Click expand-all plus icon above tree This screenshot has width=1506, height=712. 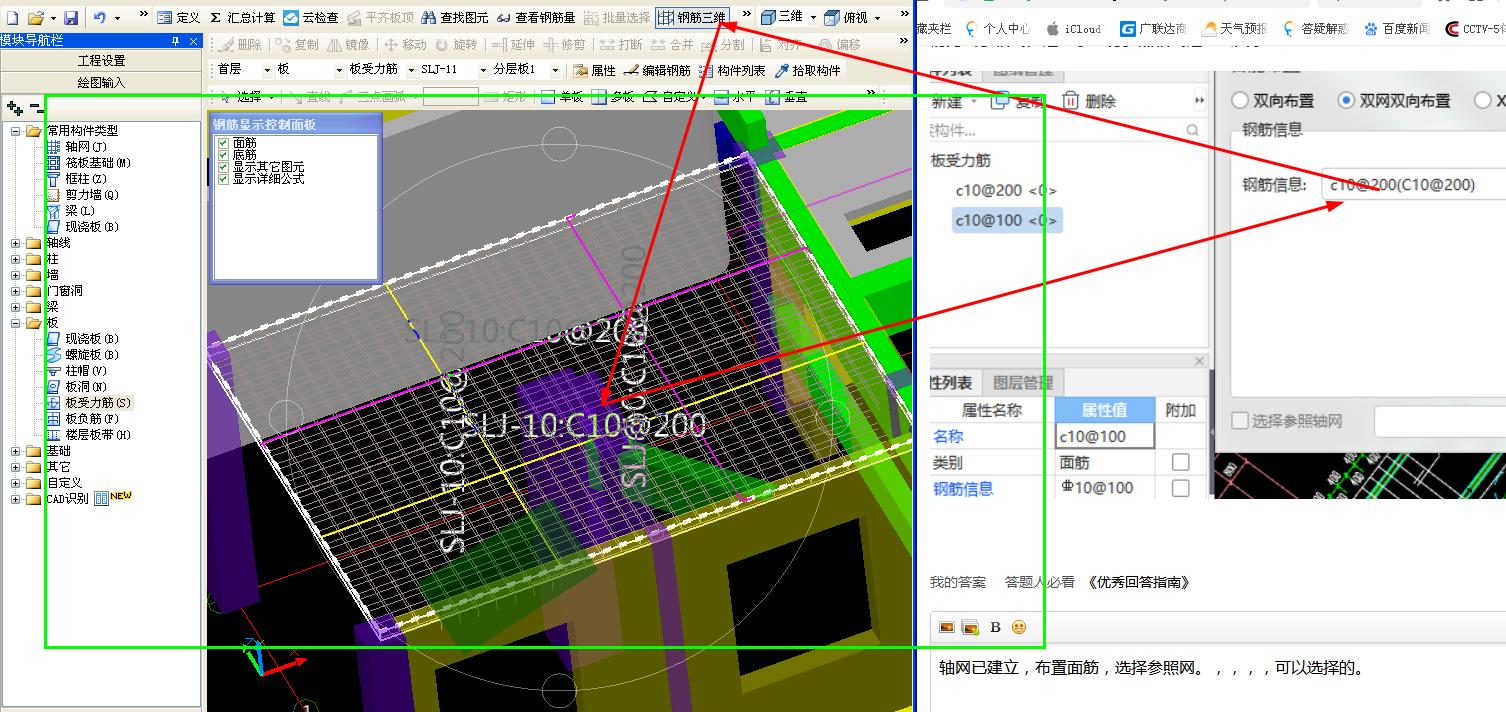point(14,108)
